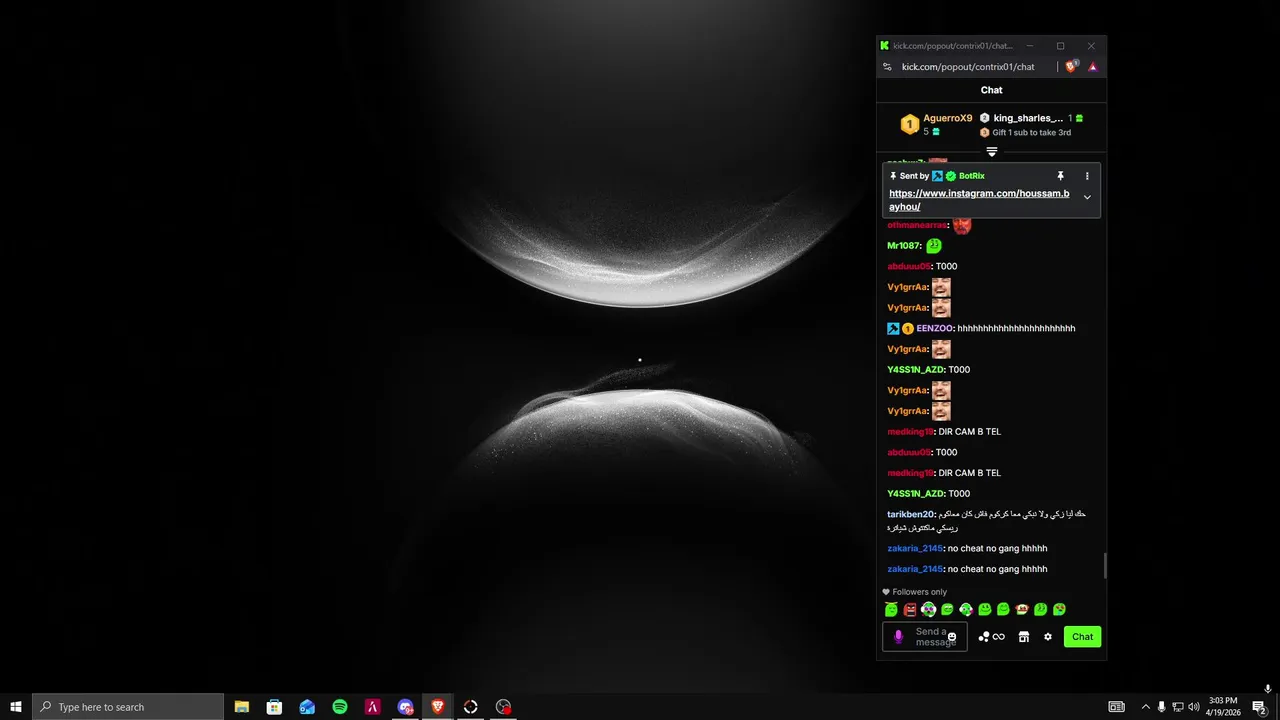
Task: Open chat settings gear icon
Action: tap(1048, 637)
